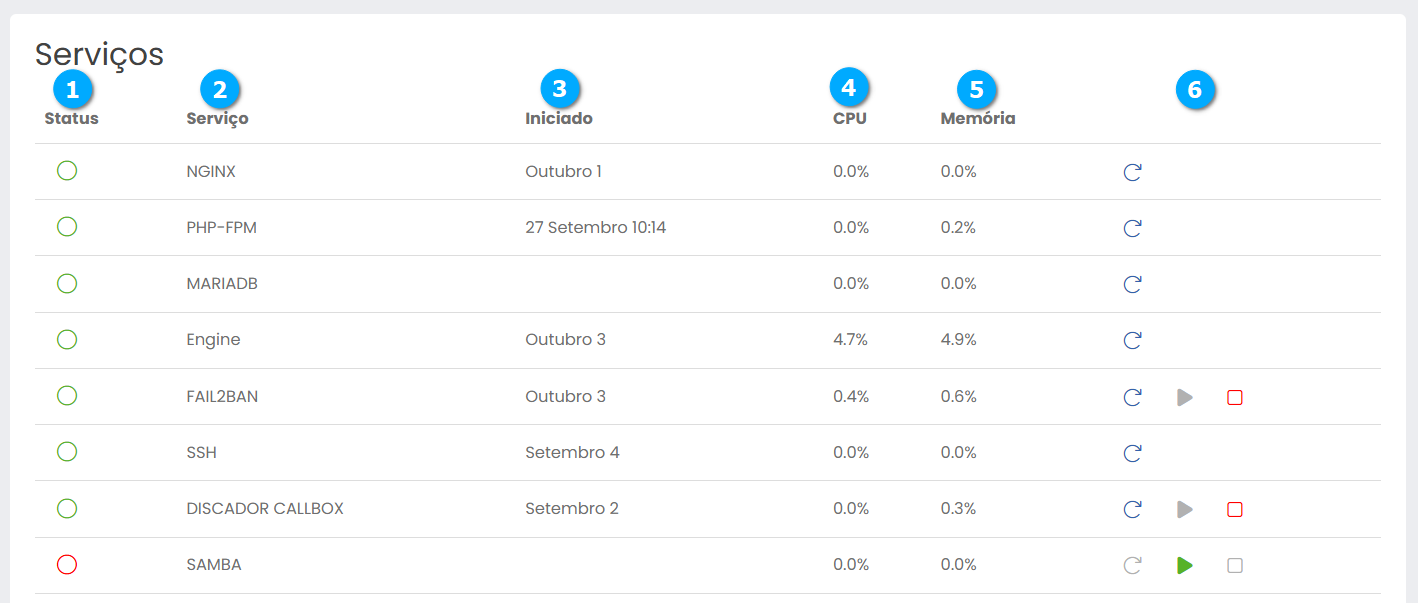Click the red SAMBA status indicator
Viewport: 1418px width, 603px height.
67,564
